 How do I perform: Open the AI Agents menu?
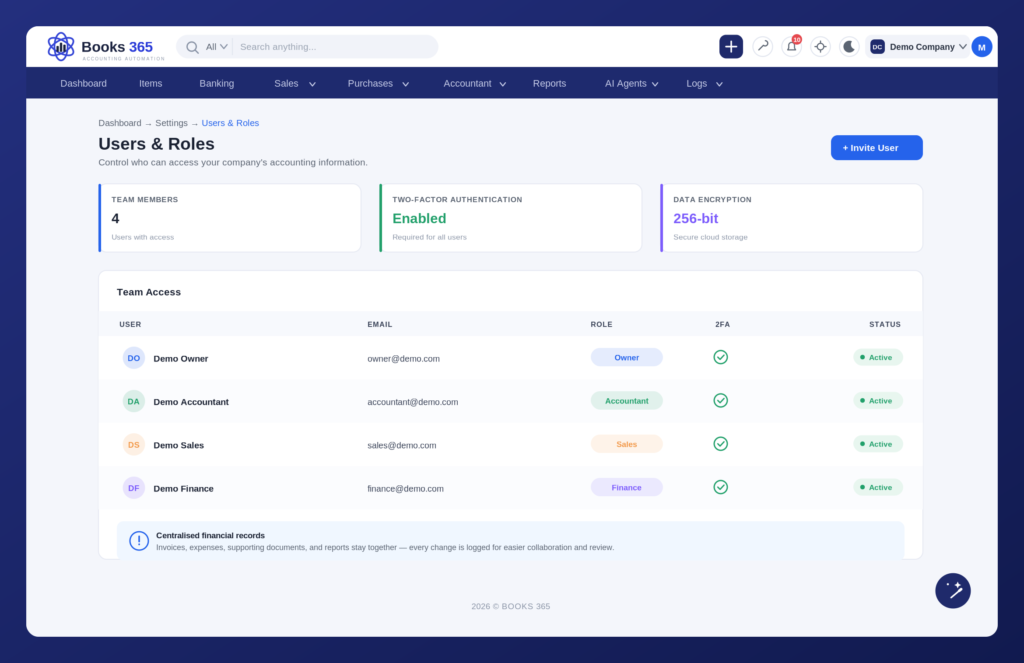tap(632, 84)
